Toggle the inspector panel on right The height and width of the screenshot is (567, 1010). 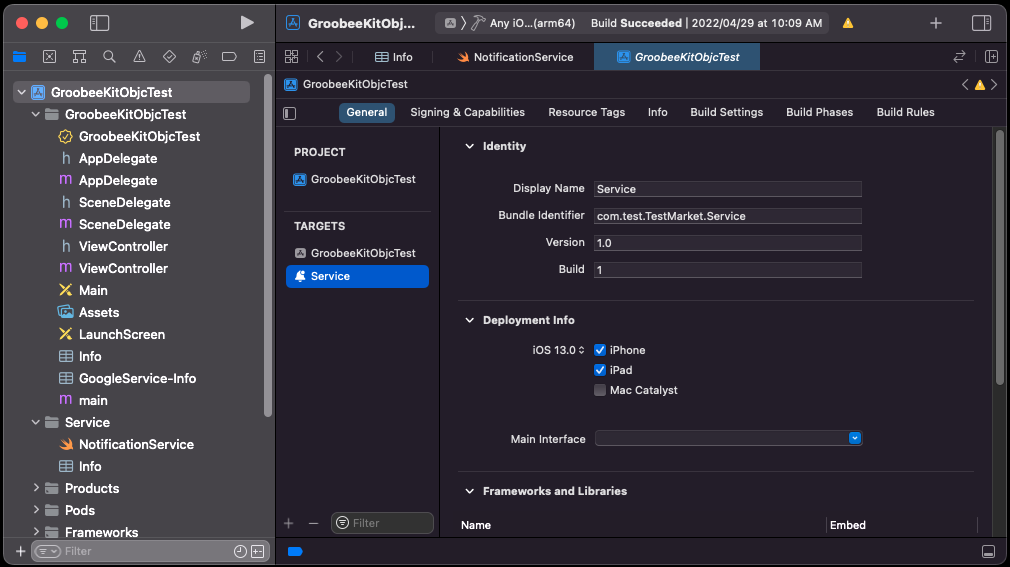click(982, 23)
